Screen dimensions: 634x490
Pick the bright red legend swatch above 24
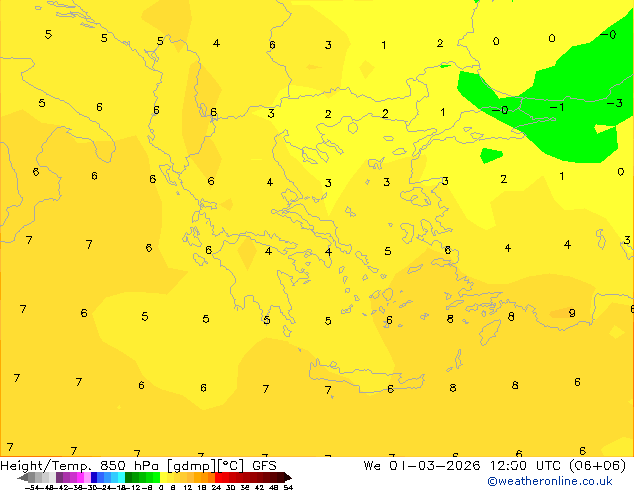(x=218, y=477)
